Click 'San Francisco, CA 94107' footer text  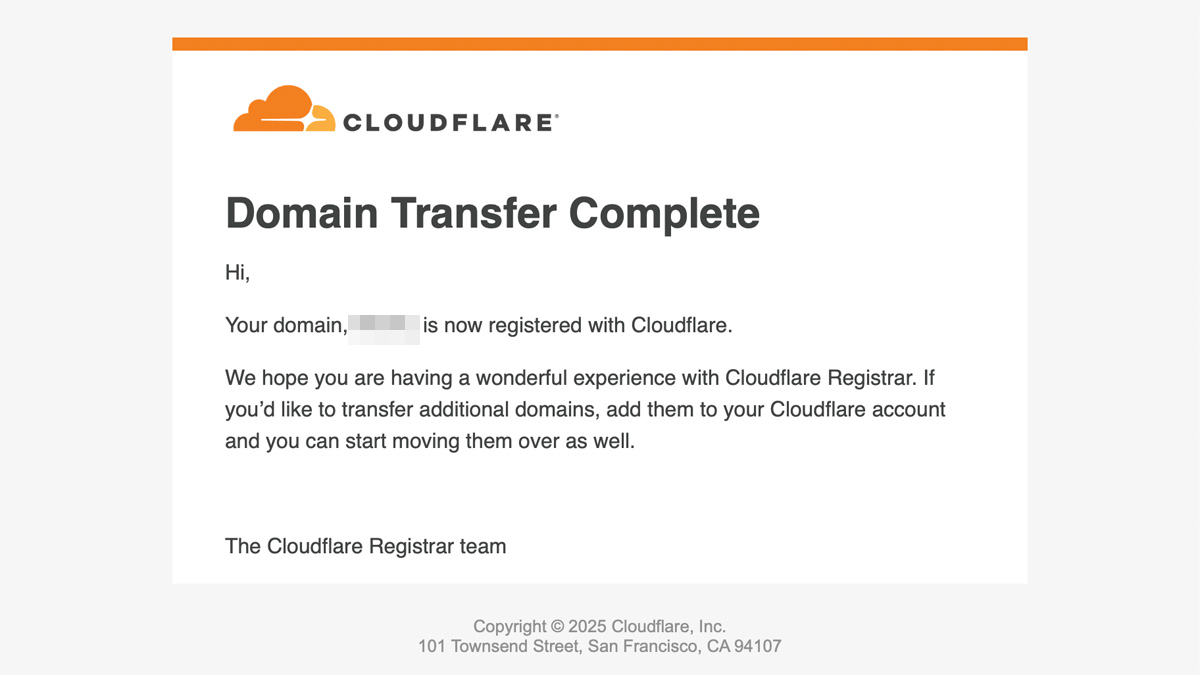point(683,646)
